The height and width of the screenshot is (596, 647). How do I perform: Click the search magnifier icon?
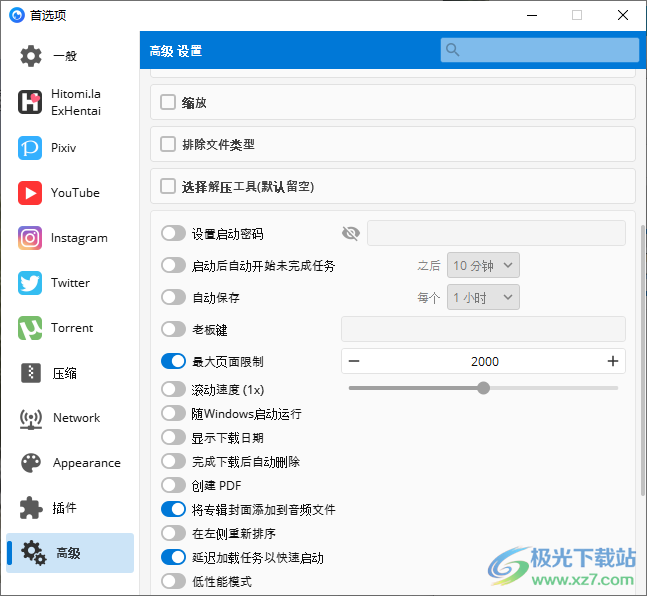coord(453,50)
